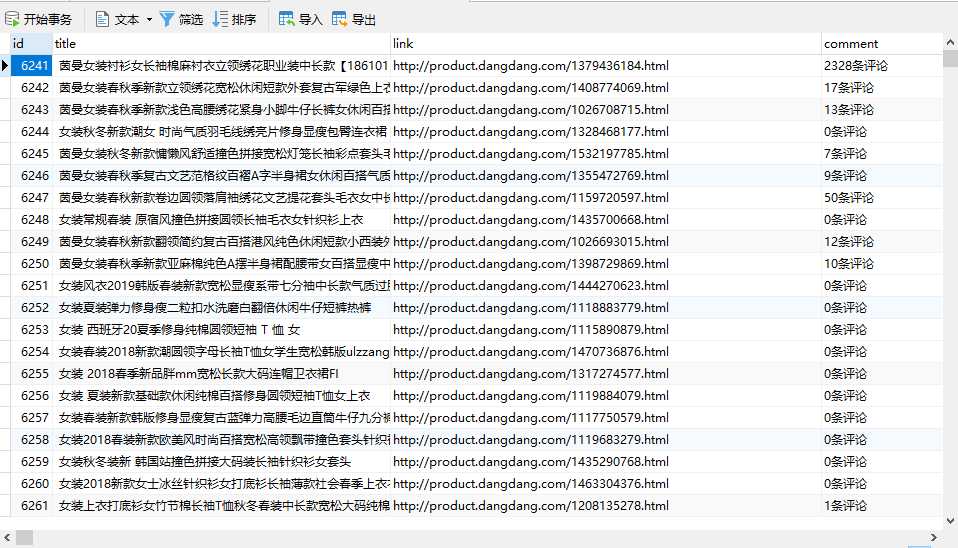
Task: Select comment cell 1条评论 in row 6261
Action: tap(882, 505)
